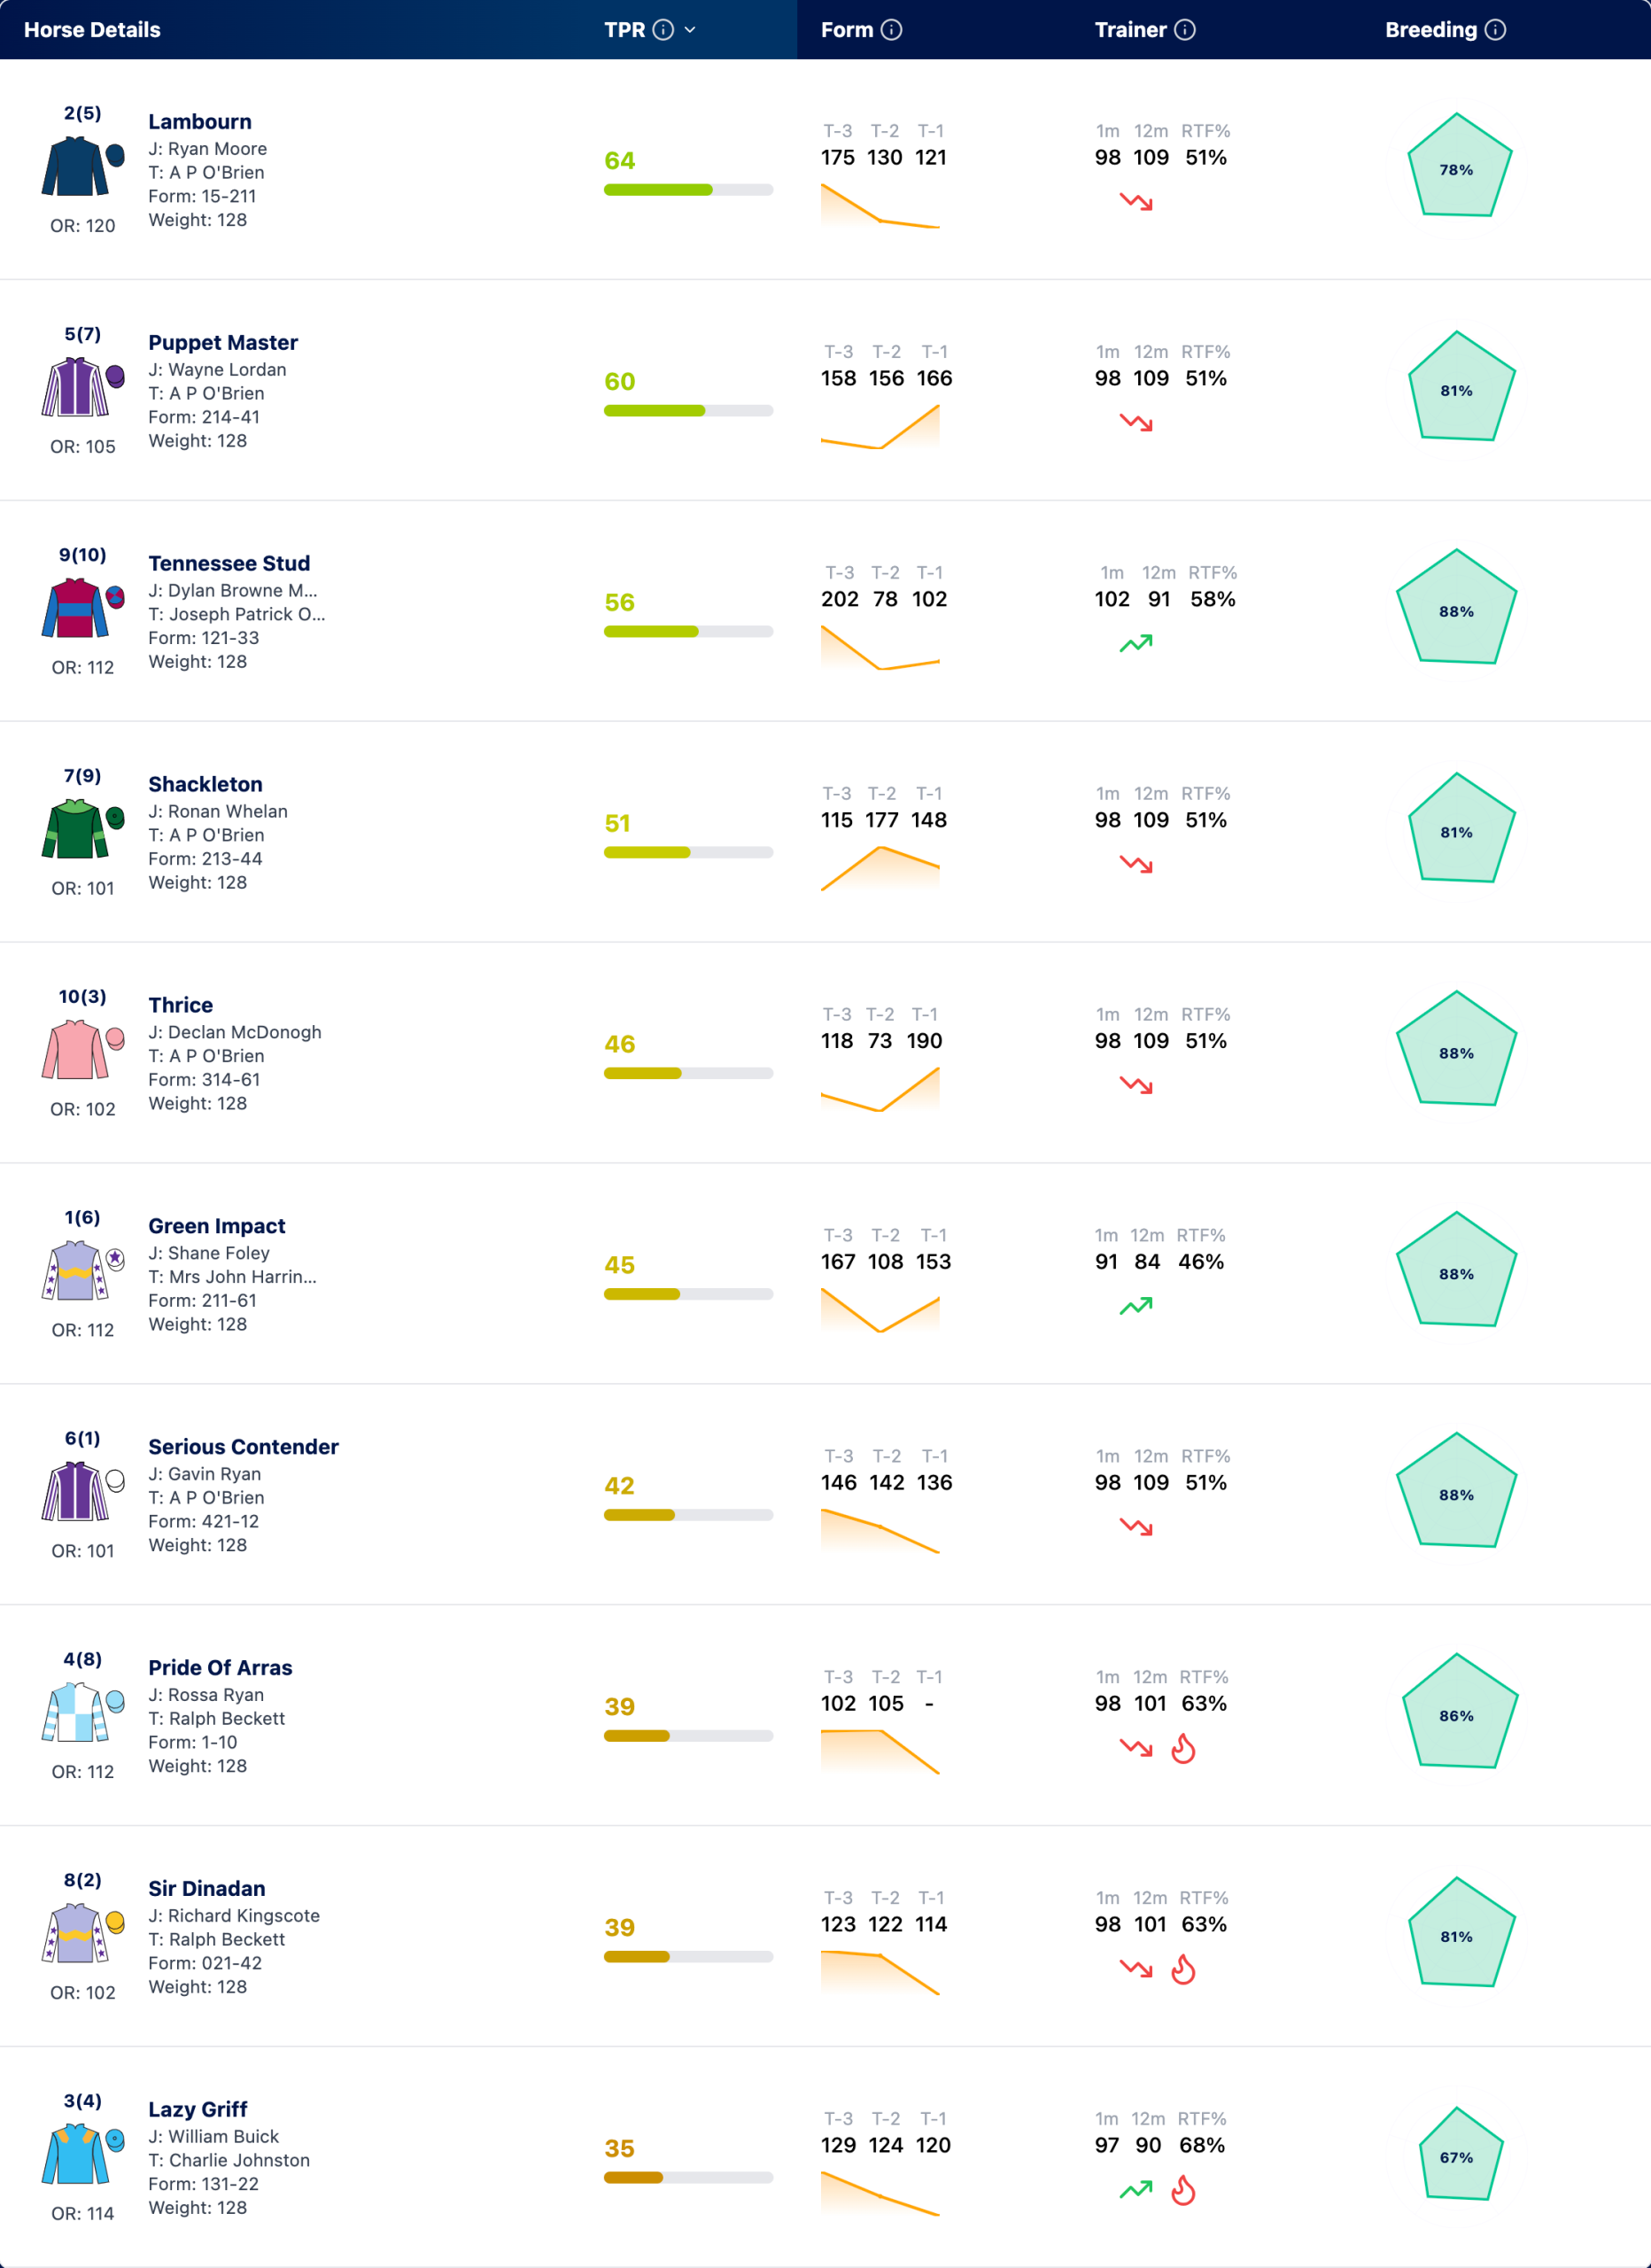Click the Form column info icon
Viewport: 1651px width, 2268px height.
(891, 30)
